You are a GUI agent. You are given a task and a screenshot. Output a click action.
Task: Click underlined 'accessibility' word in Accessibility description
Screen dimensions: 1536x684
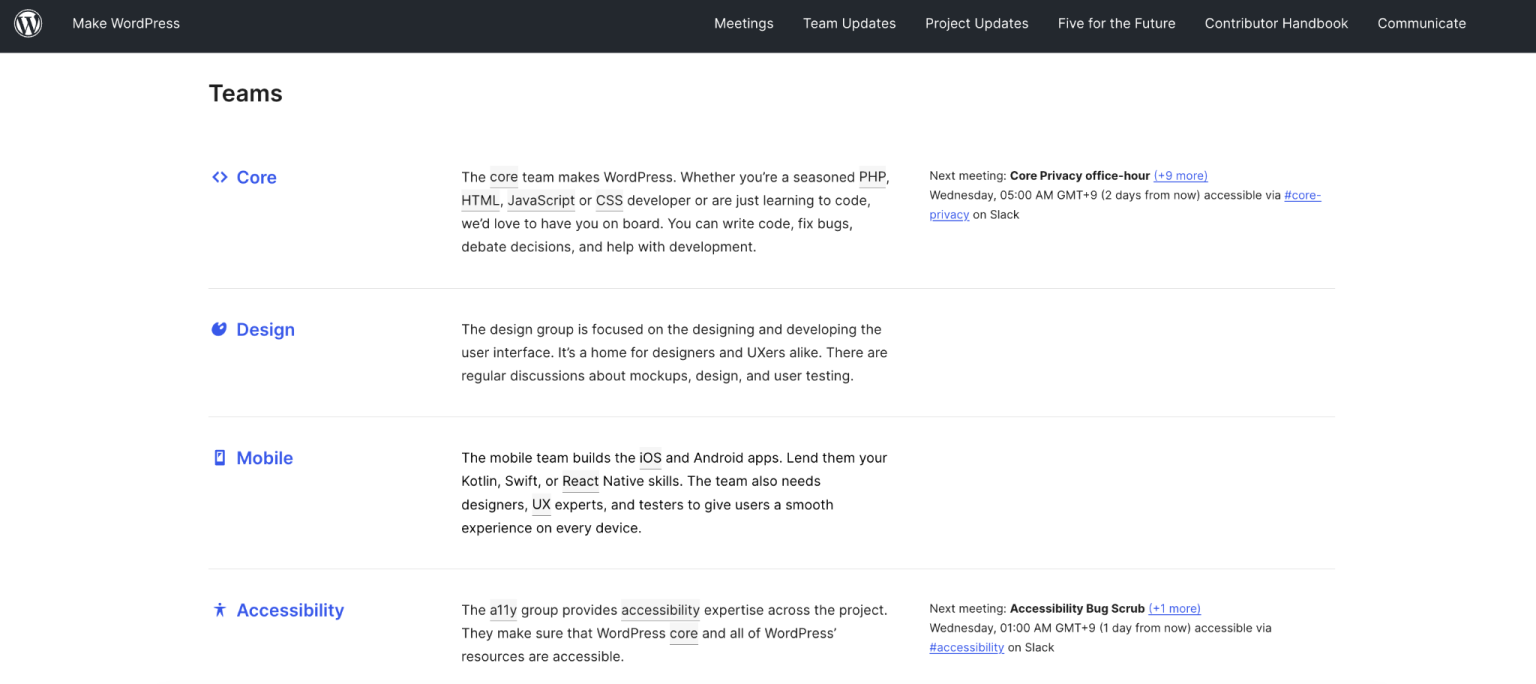pos(660,610)
